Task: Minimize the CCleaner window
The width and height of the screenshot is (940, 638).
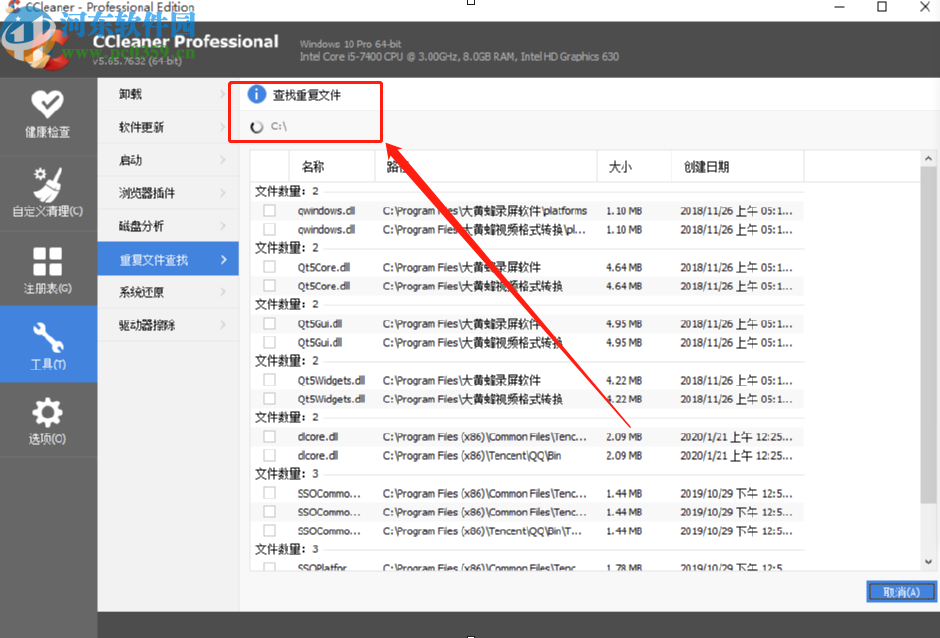Action: (x=839, y=7)
